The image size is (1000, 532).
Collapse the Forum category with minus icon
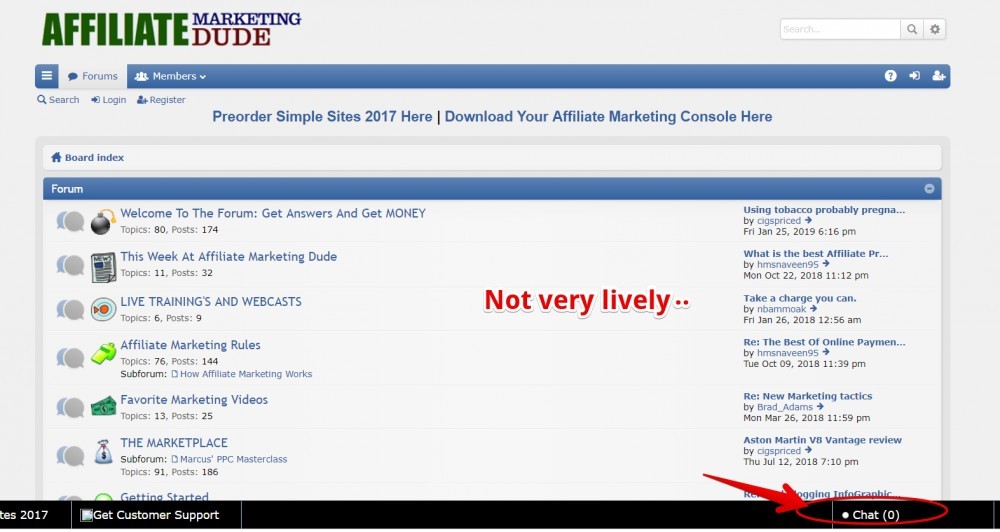[929, 189]
